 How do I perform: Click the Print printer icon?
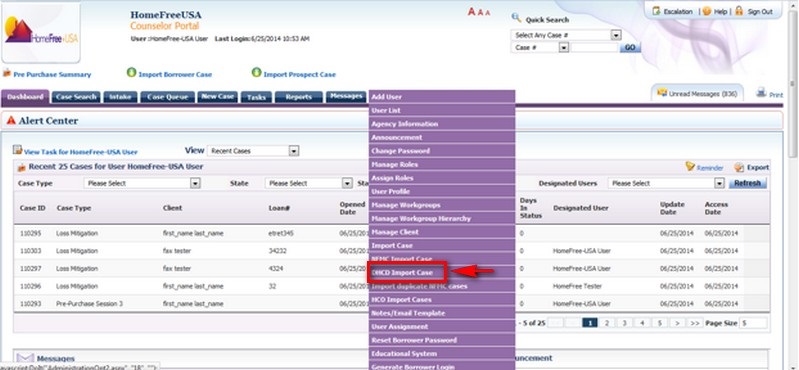click(761, 92)
